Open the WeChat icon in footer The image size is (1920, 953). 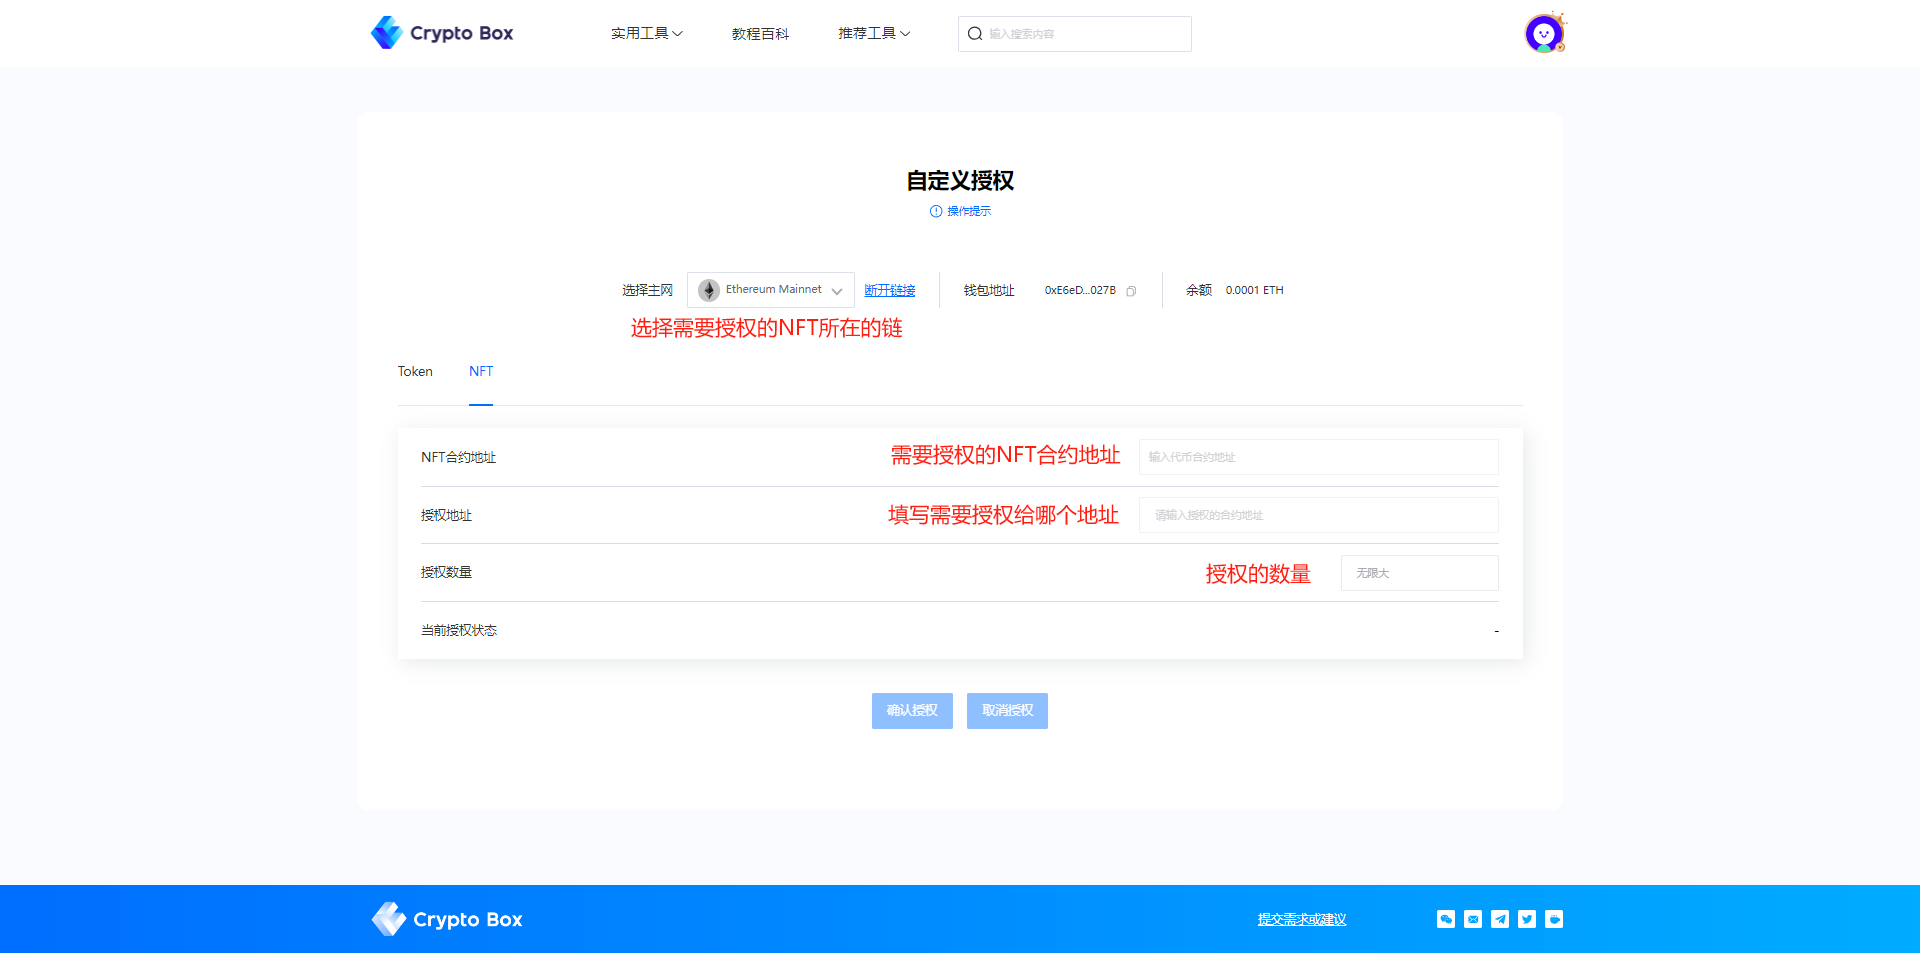[x=1446, y=919]
